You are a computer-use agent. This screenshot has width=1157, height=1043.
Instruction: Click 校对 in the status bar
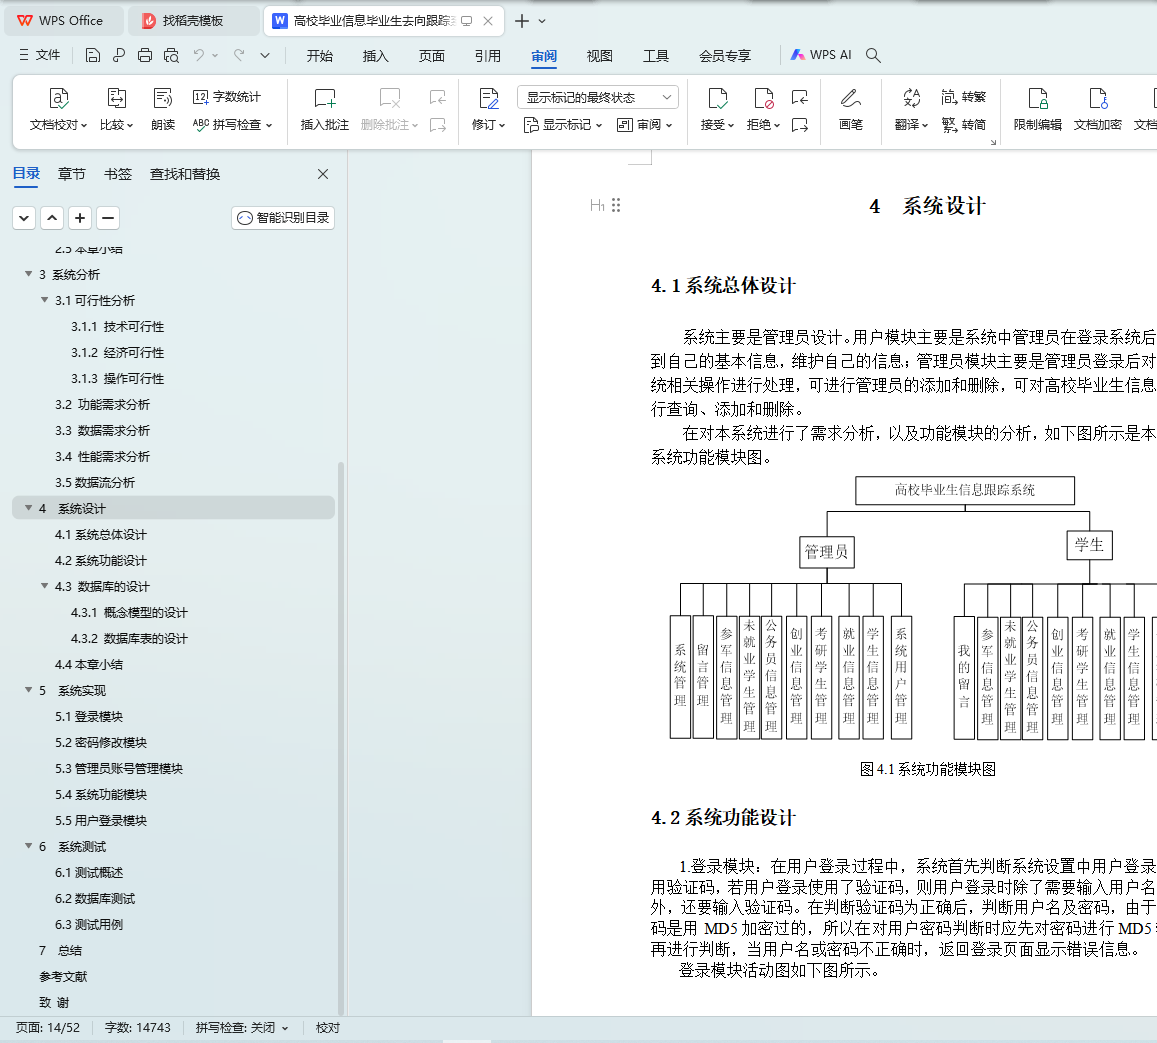tap(328, 1028)
